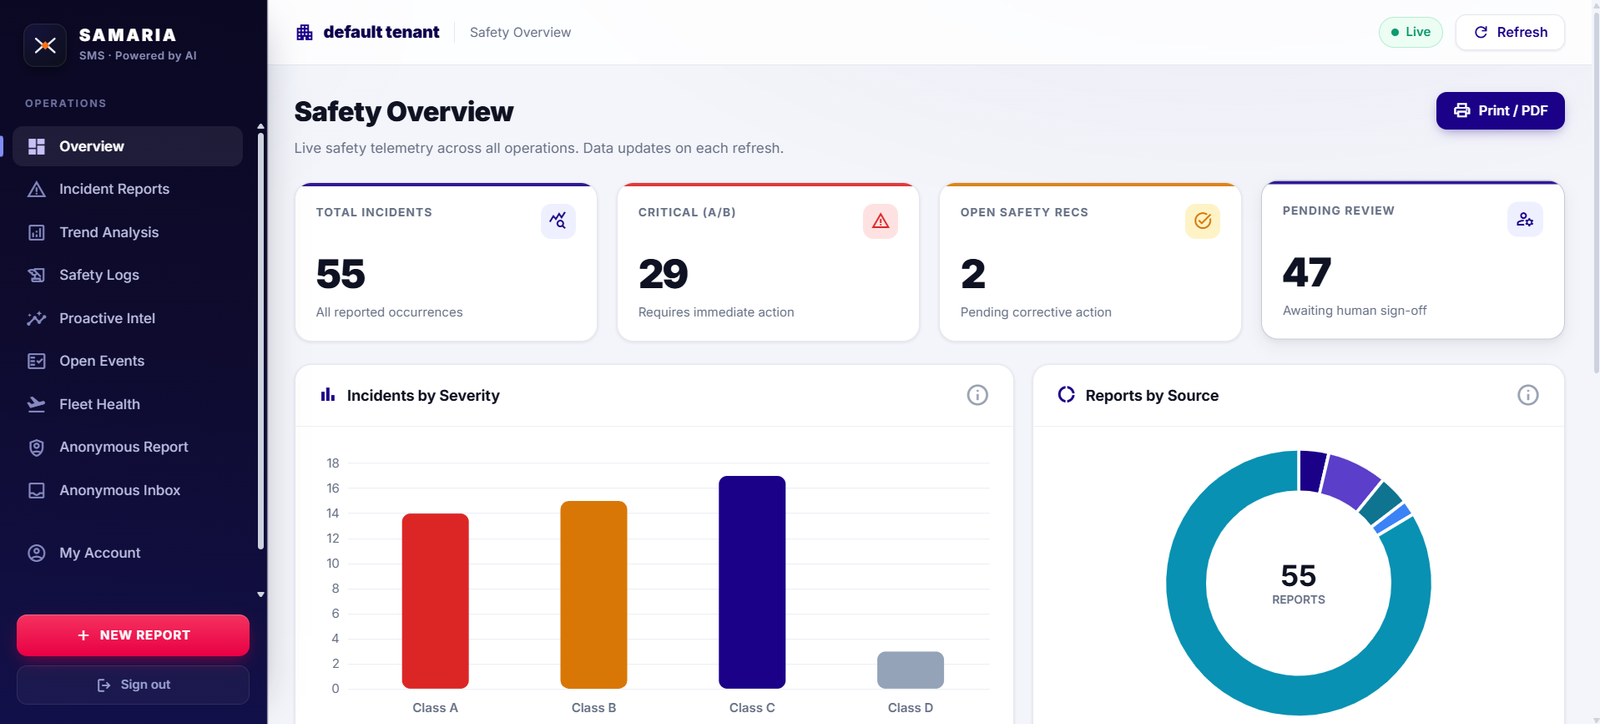Click the Safety Overview breadcrumb
This screenshot has height=724, width=1600.
520,32
